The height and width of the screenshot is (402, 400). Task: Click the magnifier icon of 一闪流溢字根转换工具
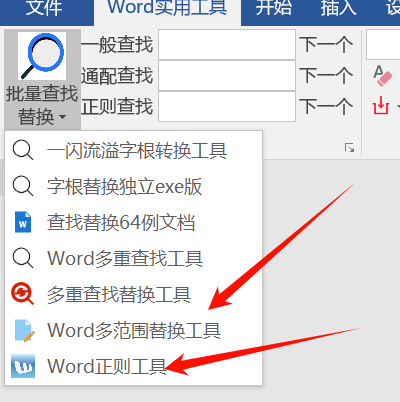tap(23, 150)
